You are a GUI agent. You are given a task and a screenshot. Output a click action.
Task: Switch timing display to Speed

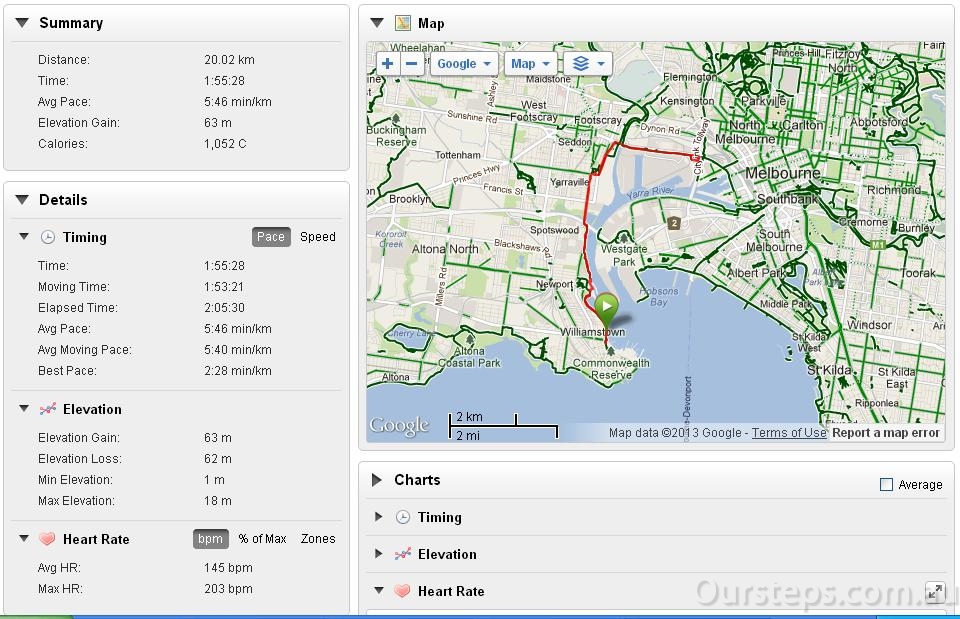(318, 237)
